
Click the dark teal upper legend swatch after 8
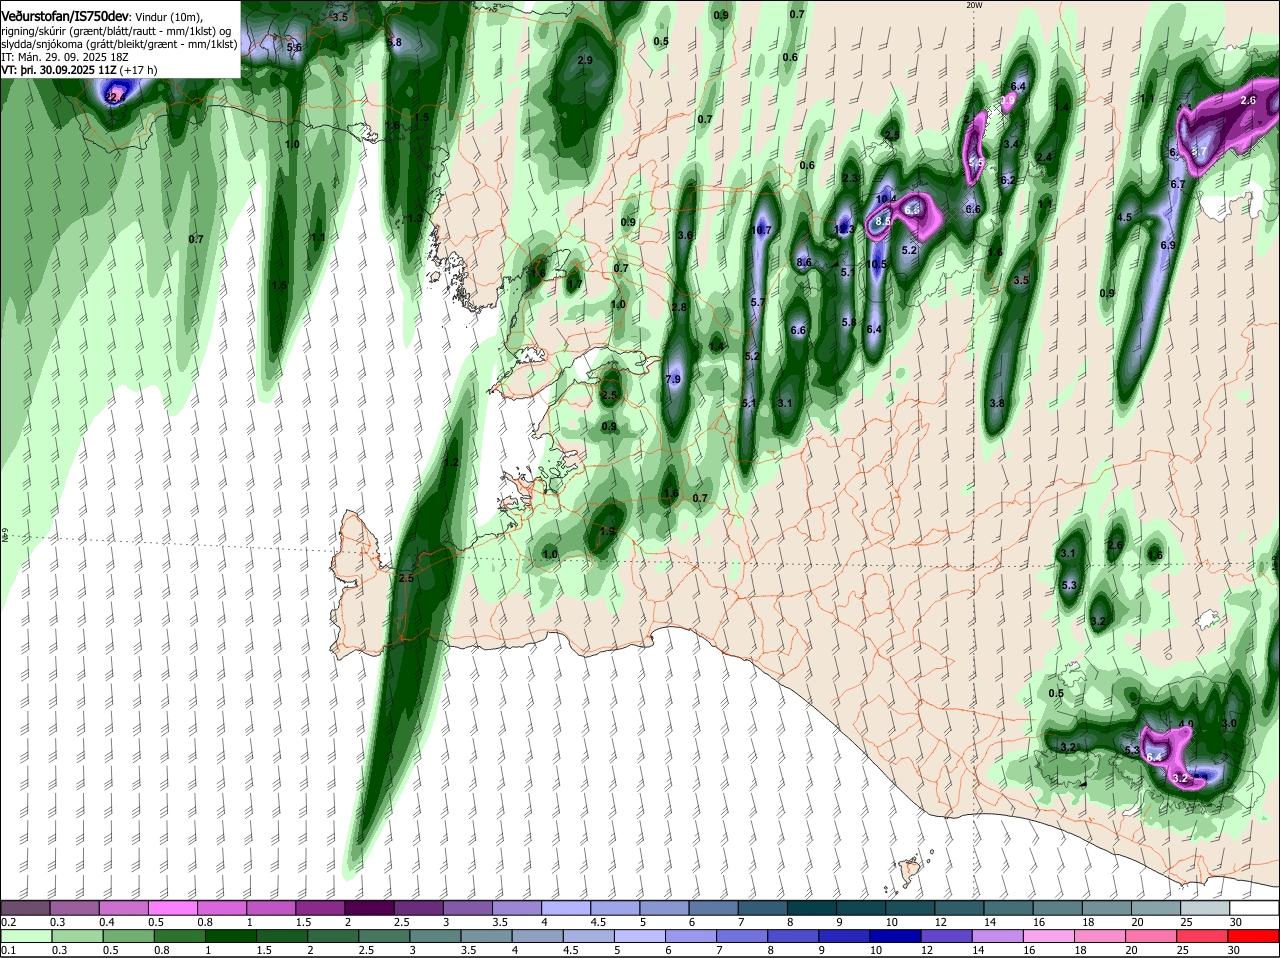[813, 908]
